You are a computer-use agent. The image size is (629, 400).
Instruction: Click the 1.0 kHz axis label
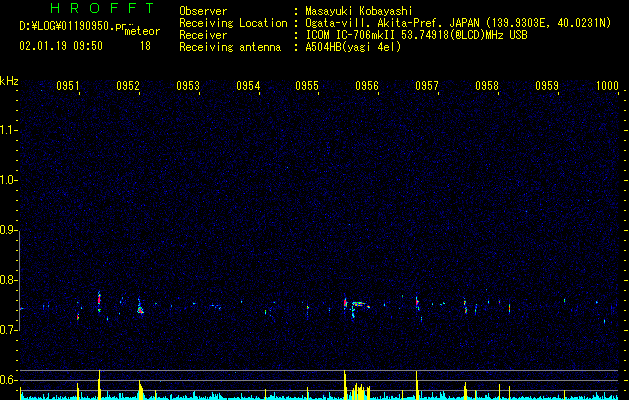[x=8, y=180]
